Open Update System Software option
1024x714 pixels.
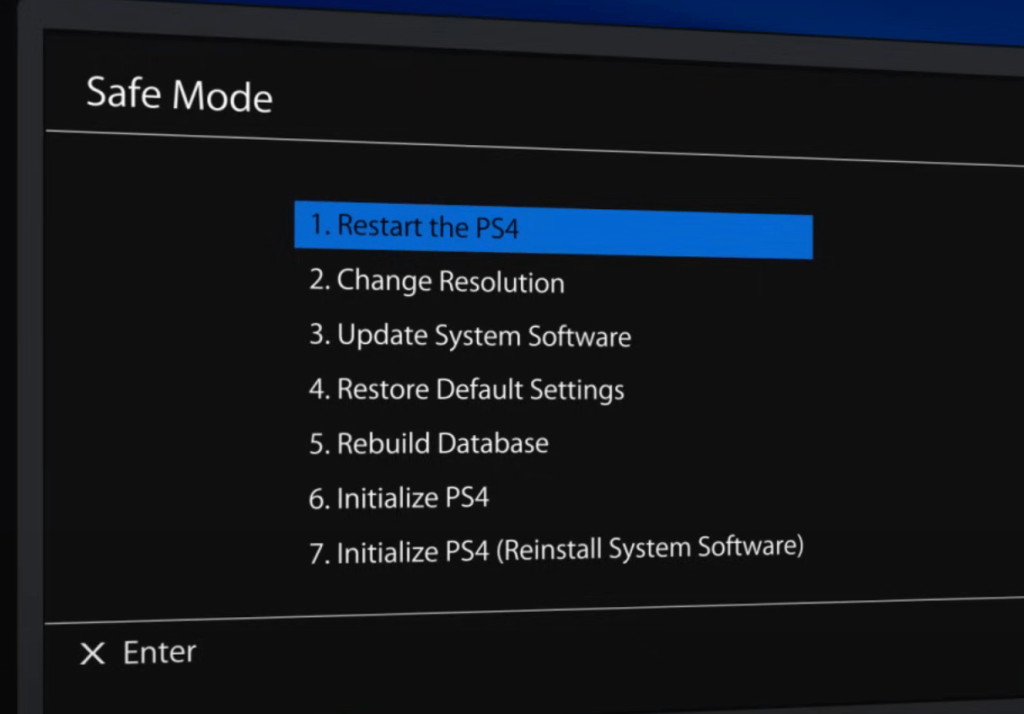point(470,336)
